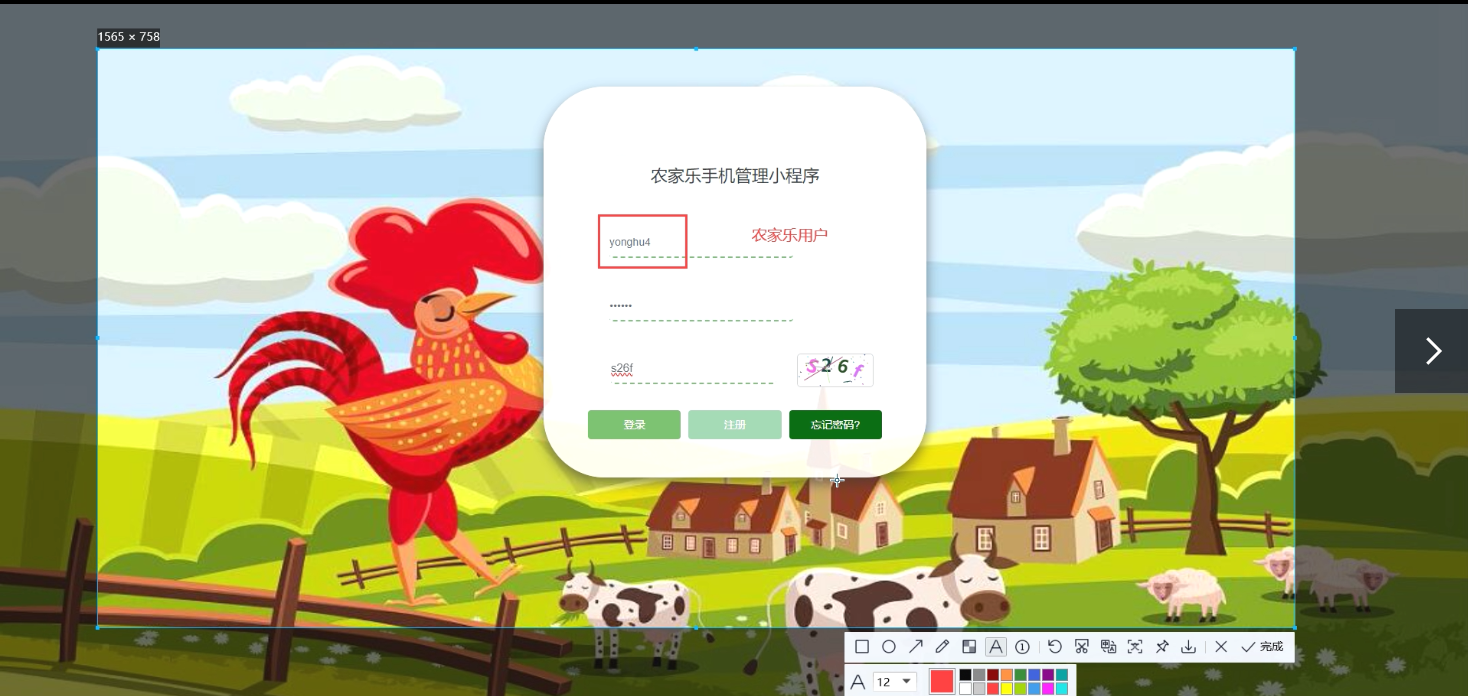The image size is (1468, 696).
Task: Pick the orange color swatch
Action: [x=1007, y=675]
